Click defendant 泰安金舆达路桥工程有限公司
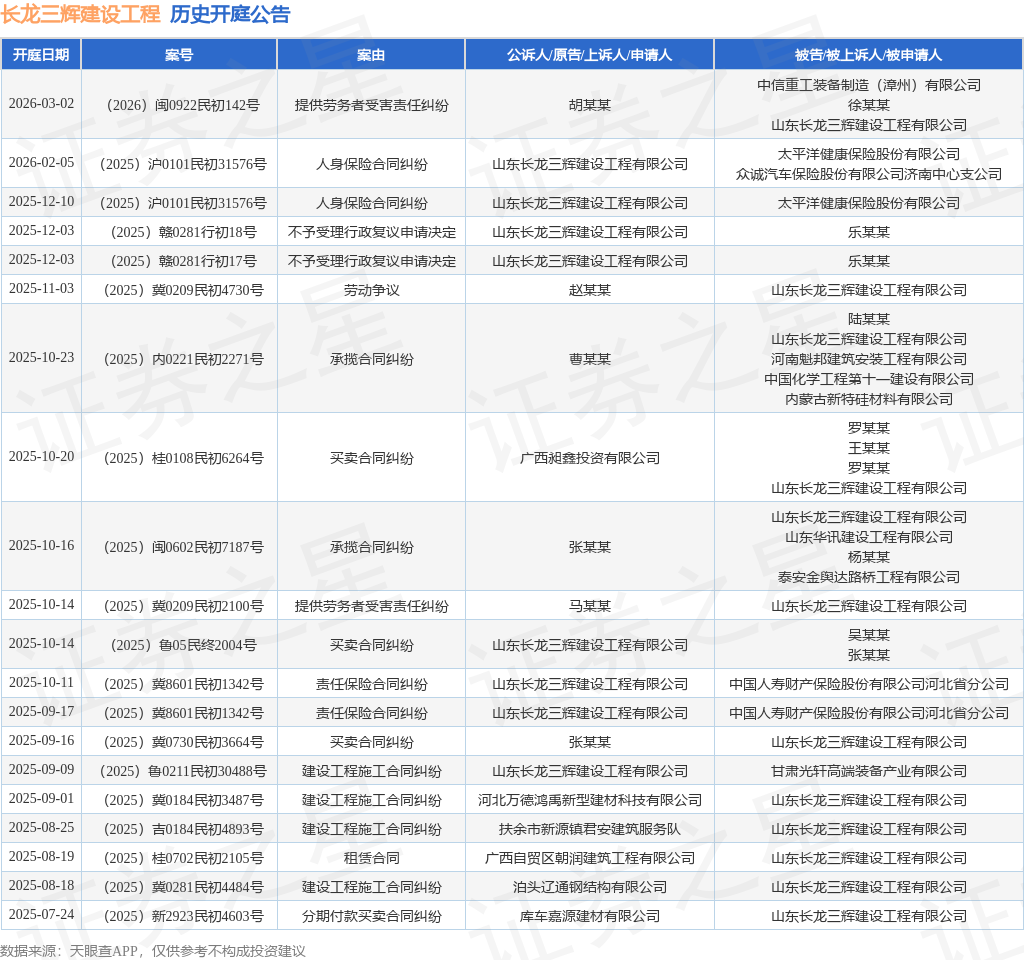This screenshot has height=960, width=1024. click(x=869, y=577)
